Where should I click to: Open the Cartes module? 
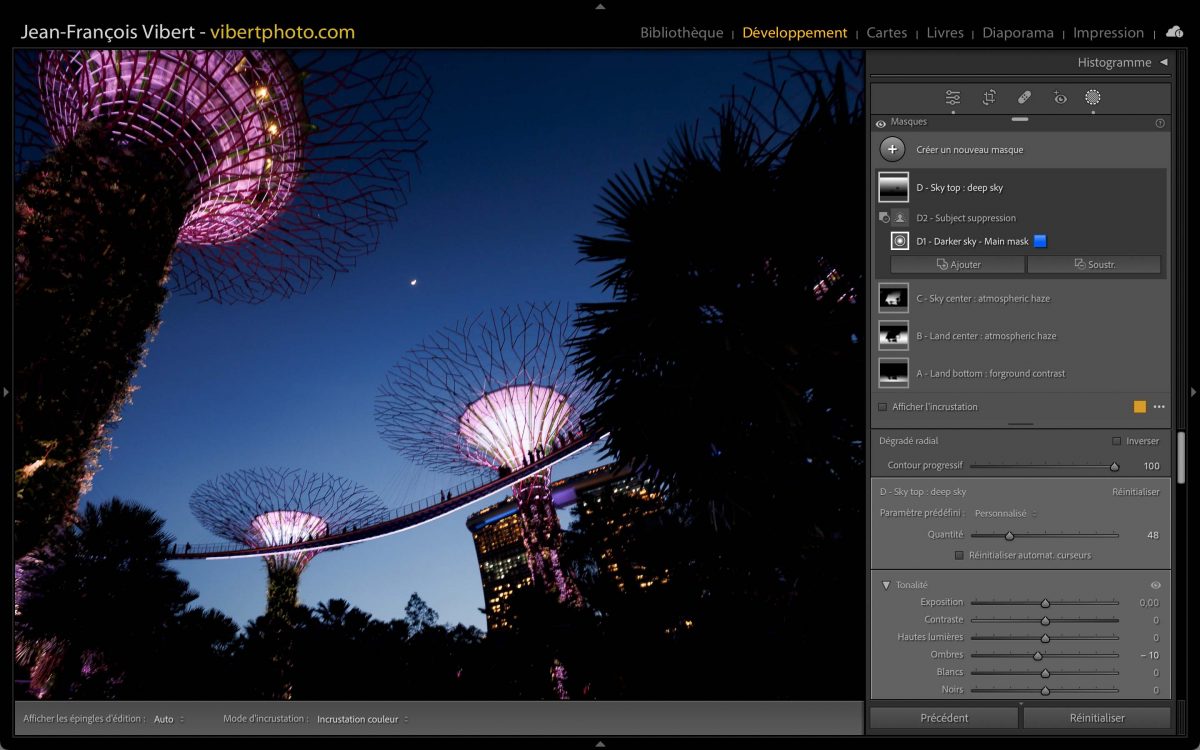click(x=886, y=33)
